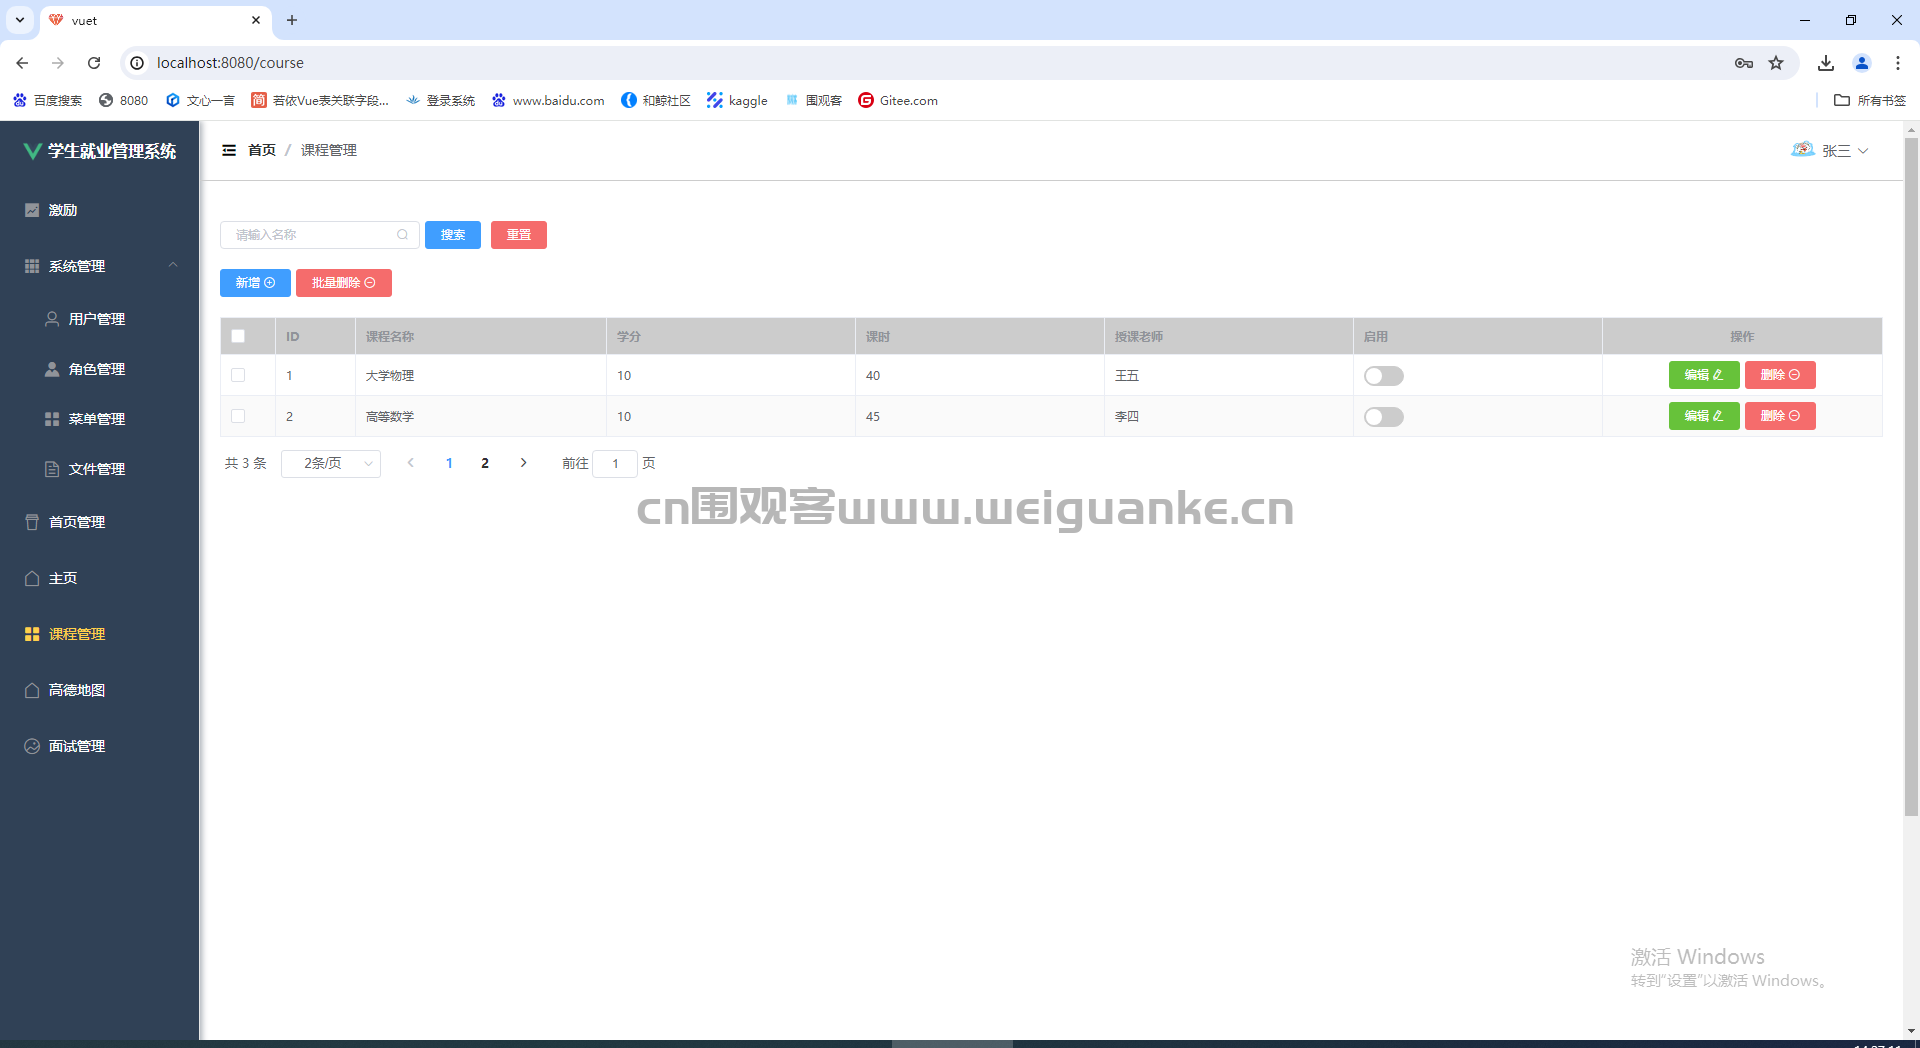
Task: Click the blue 新增 button
Action: pos(255,283)
